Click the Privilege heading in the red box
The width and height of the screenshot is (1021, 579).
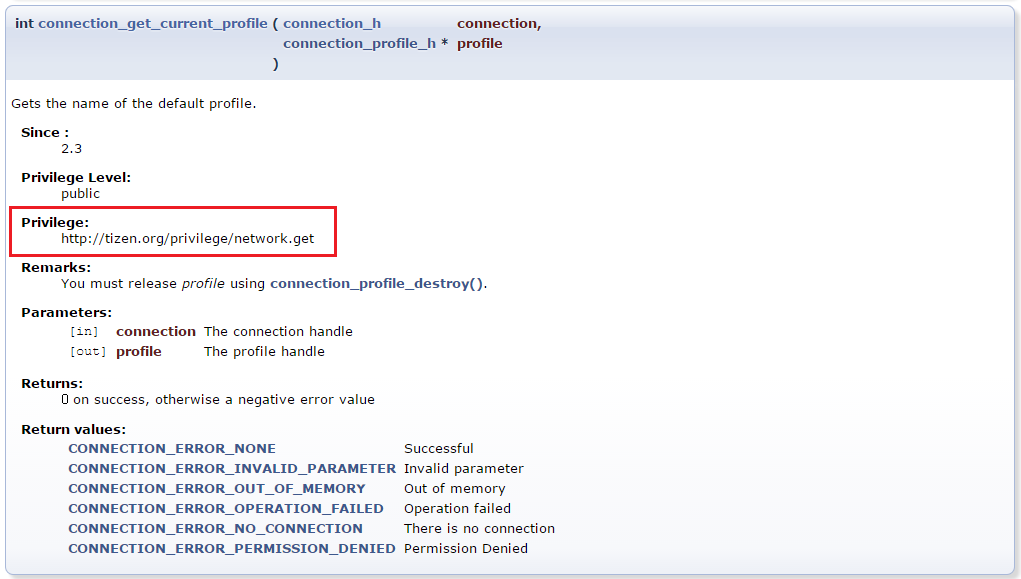55,222
